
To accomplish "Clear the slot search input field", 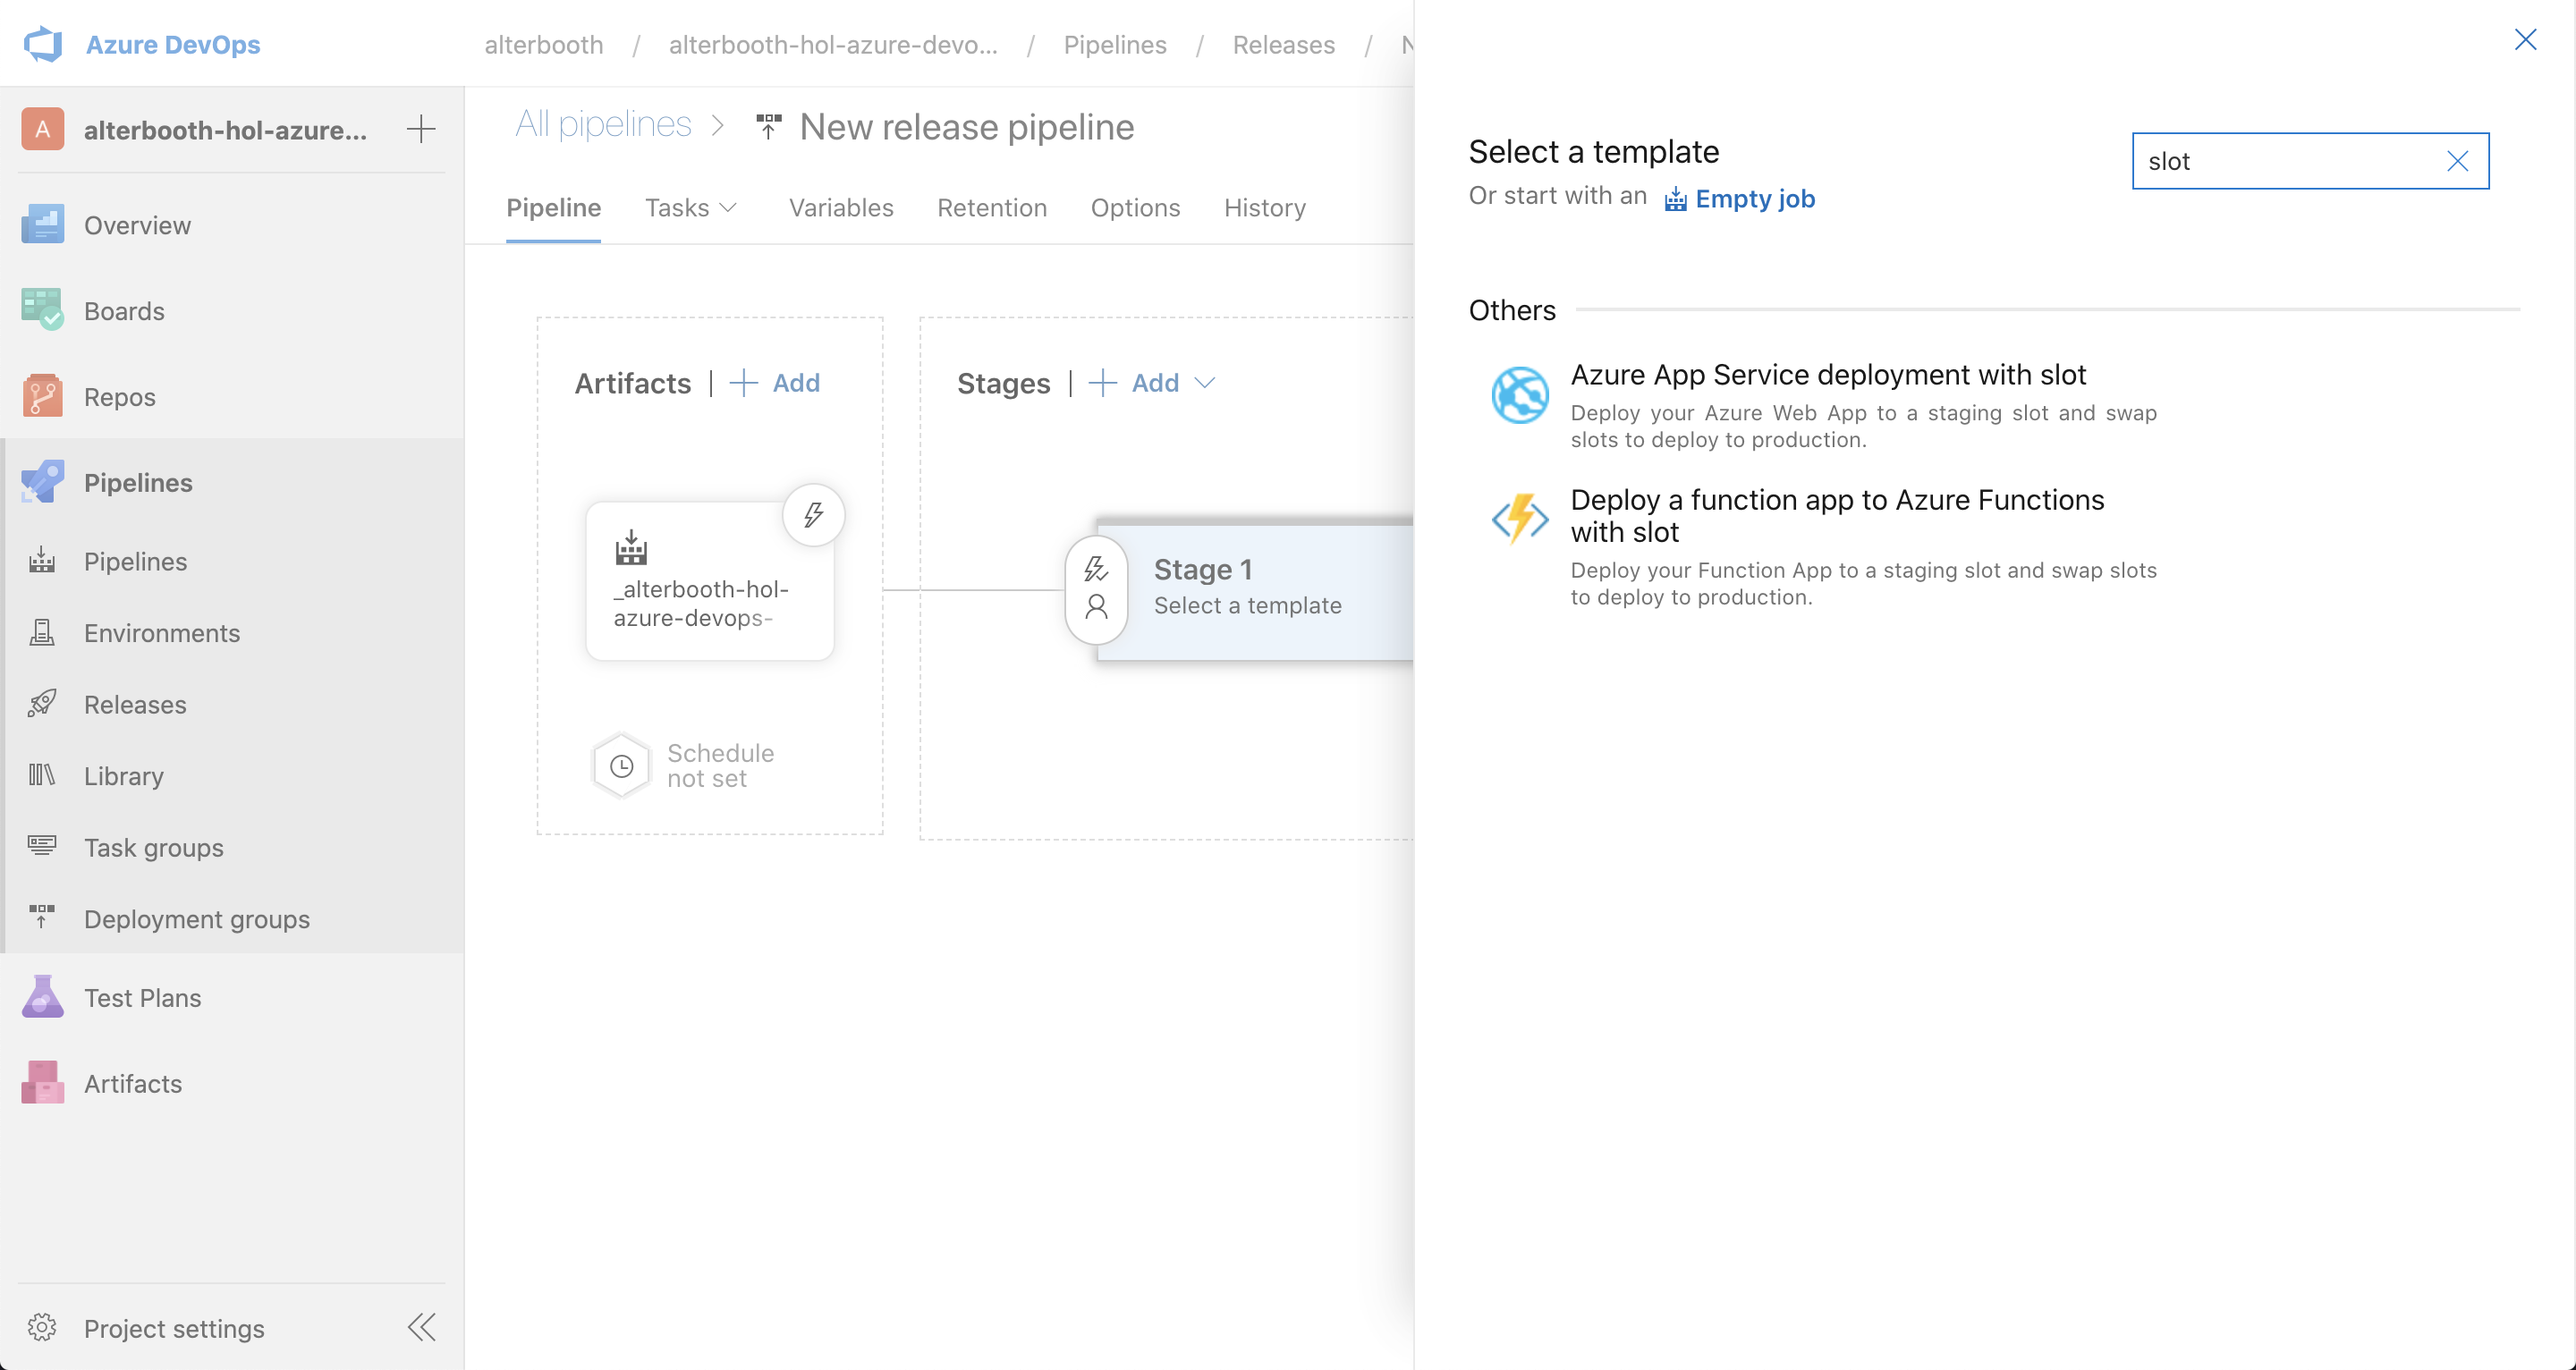I will point(2459,158).
